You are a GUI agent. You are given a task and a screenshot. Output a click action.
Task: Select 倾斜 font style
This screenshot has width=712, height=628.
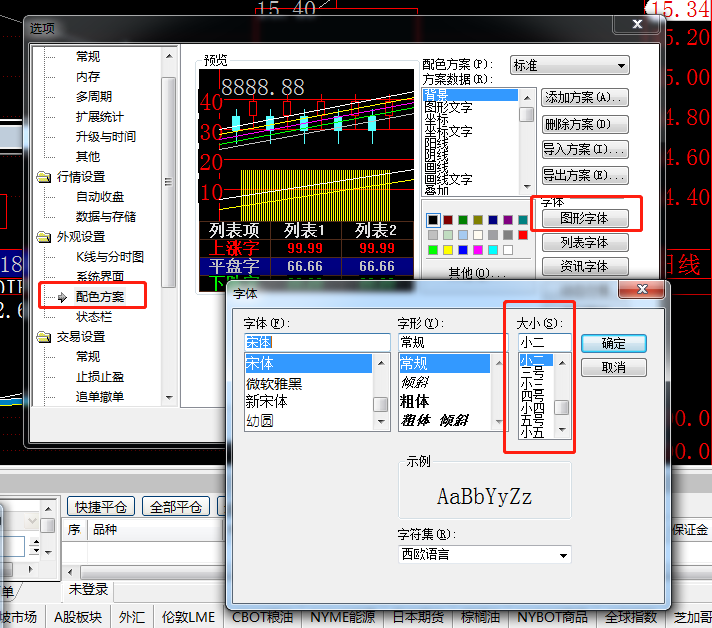pos(415,382)
